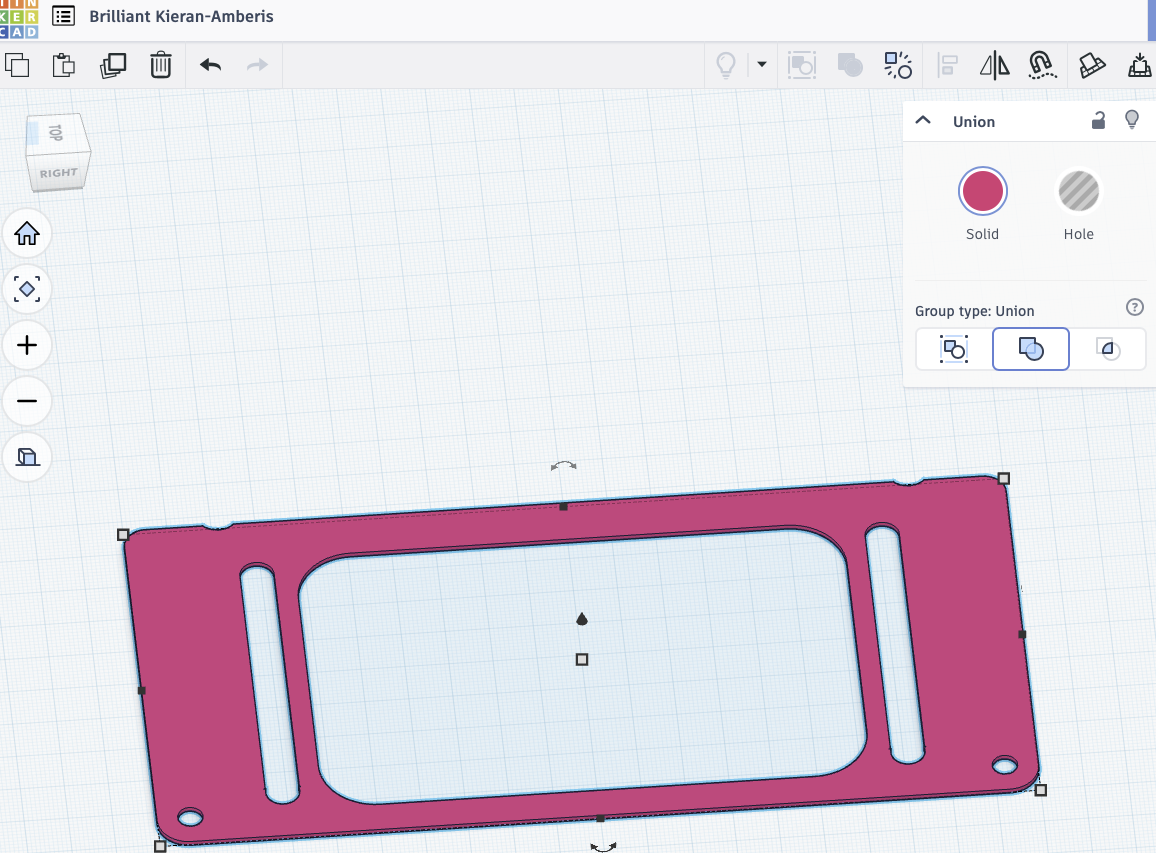Image resolution: width=1156 pixels, height=853 pixels.
Task: Duplicate the selected shape
Action: coord(113,64)
